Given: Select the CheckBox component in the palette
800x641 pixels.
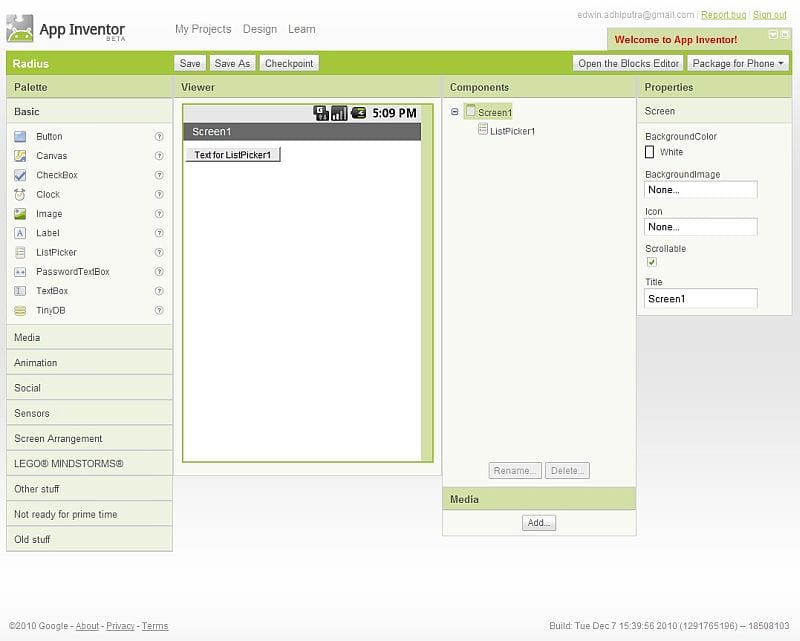Looking at the screenshot, I should tap(56, 175).
